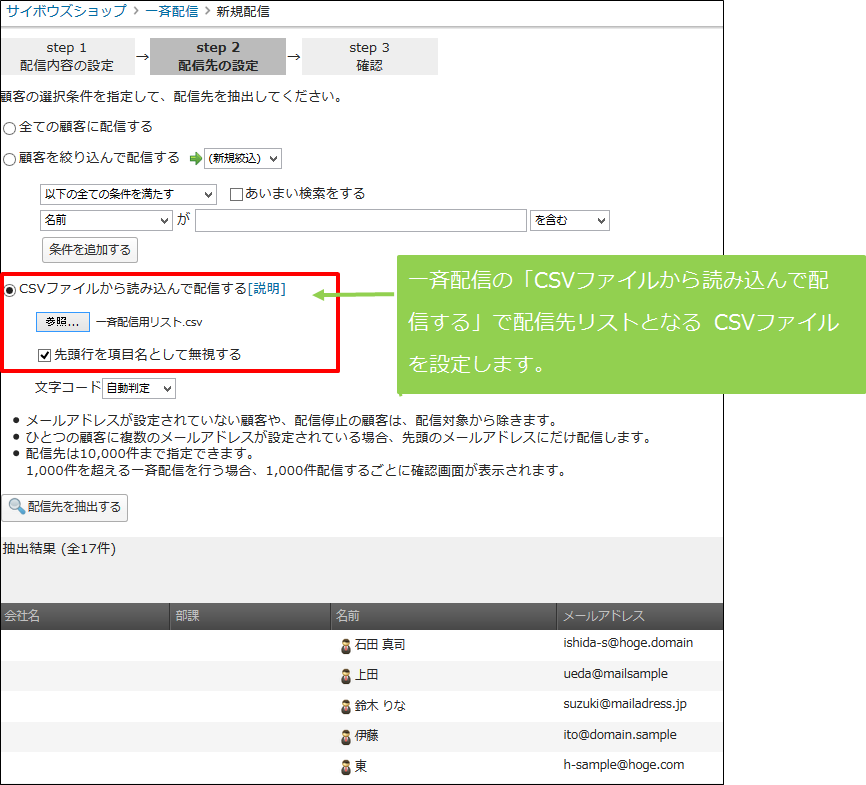The height and width of the screenshot is (785, 866).
Task: Click the name 石田 真司 in results
Action: [x=380, y=645]
